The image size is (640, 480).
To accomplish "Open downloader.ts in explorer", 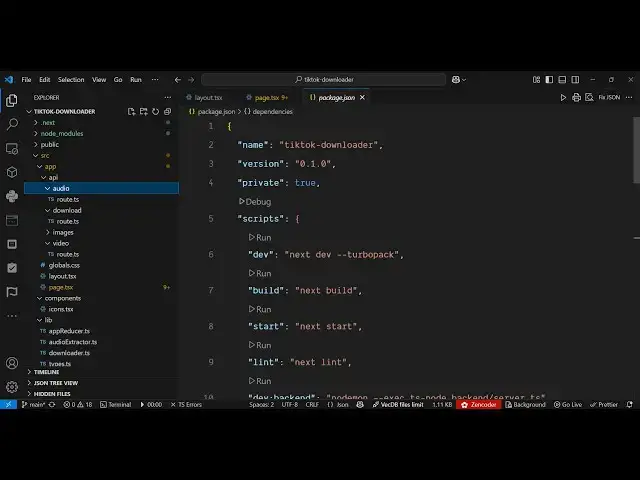I will point(69,353).
